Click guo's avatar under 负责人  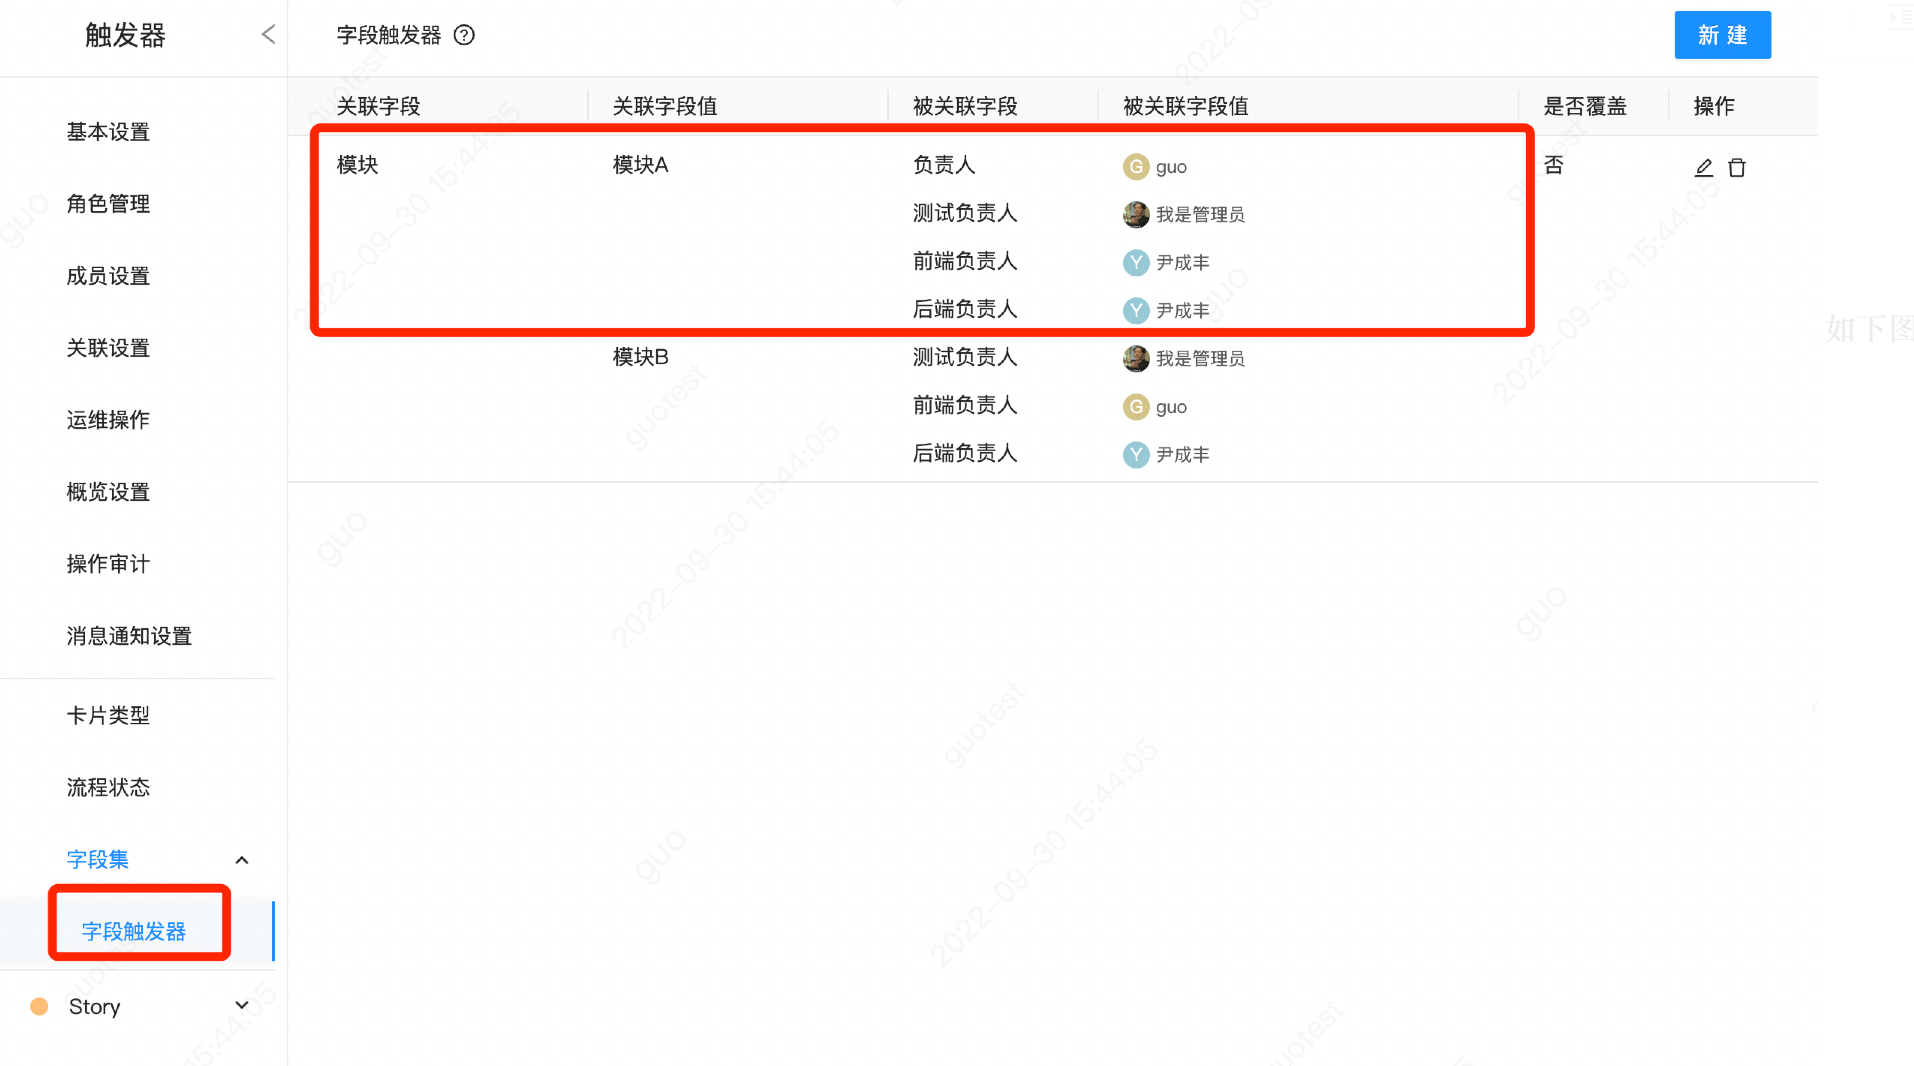[x=1136, y=166]
